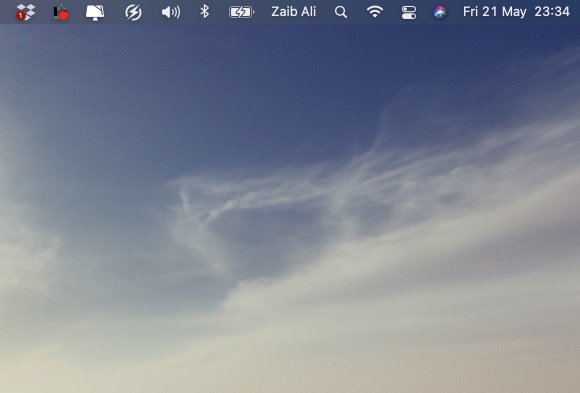Click the circled lightning bolt menu icon
Image resolution: width=580 pixels, height=393 pixels.
[x=133, y=12]
